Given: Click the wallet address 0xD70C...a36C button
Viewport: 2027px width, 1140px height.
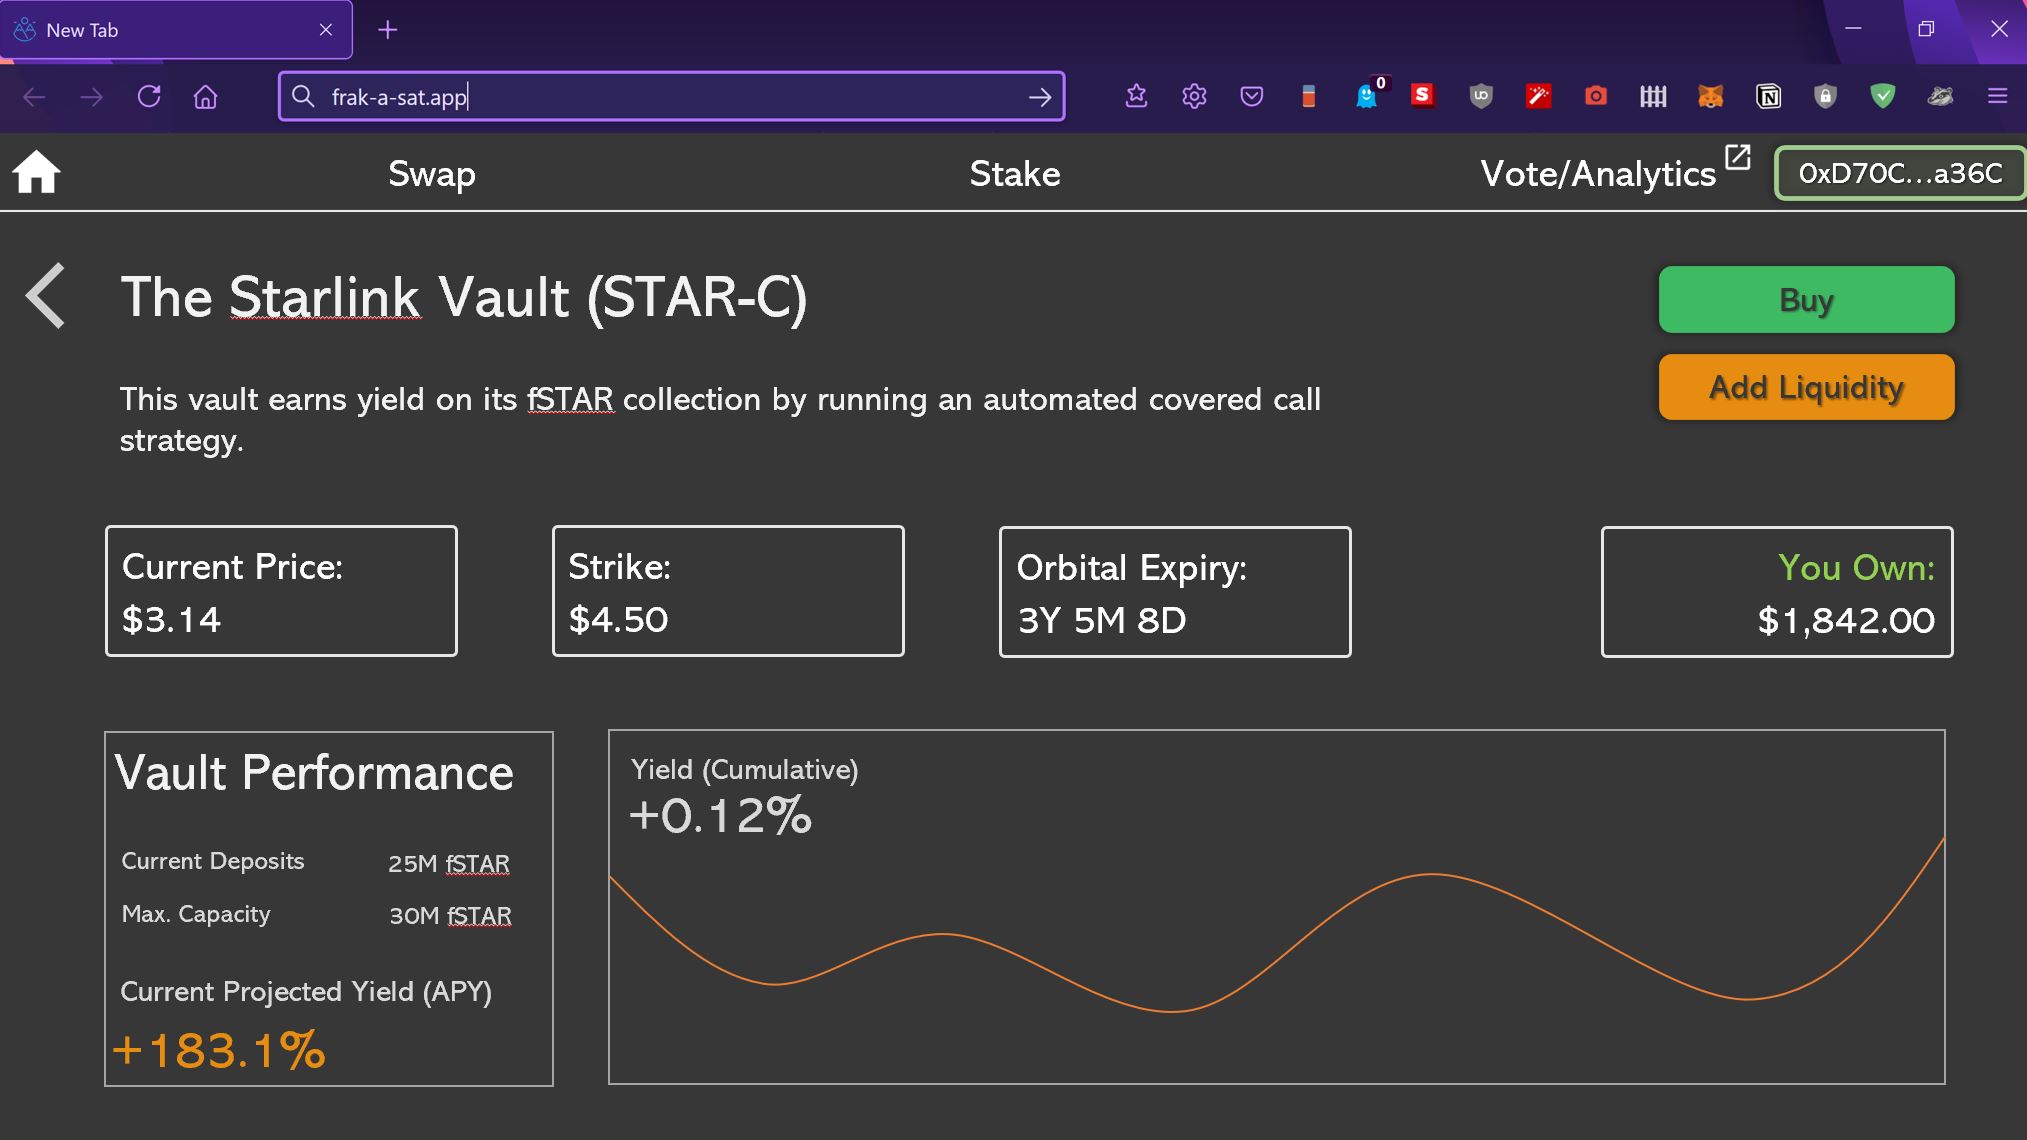Looking at the screenshot, I should 1900,173.
